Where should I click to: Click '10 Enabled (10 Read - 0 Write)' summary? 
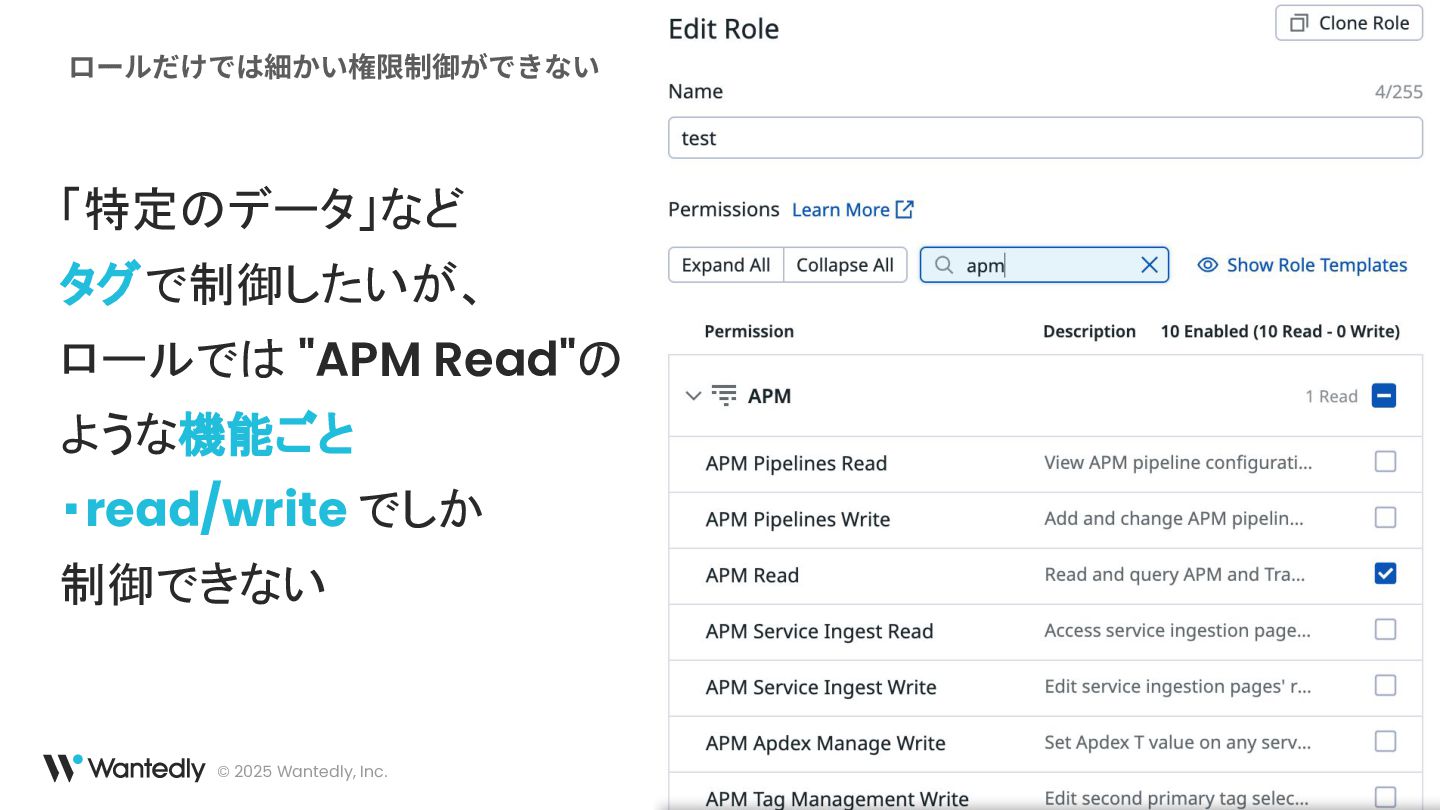coord(1280,331)
